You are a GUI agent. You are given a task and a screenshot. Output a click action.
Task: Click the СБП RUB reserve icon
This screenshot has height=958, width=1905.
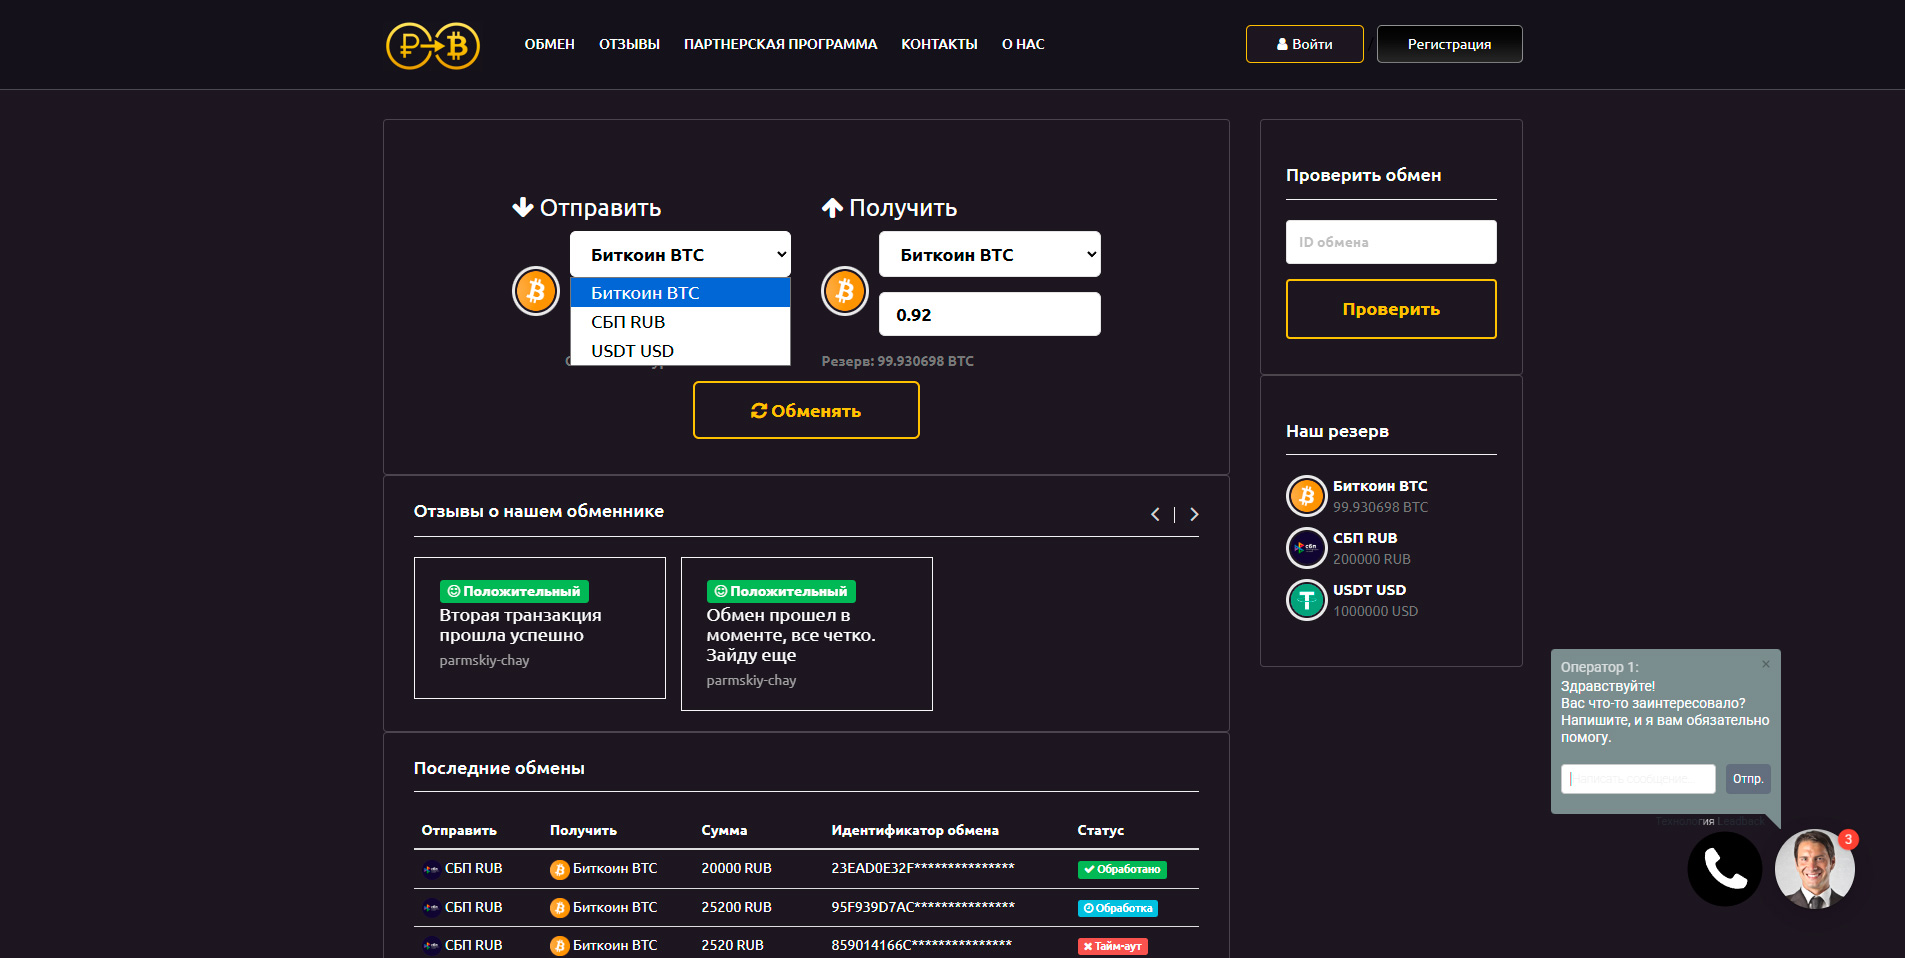pyautogui.click(x=1307, y=547)
